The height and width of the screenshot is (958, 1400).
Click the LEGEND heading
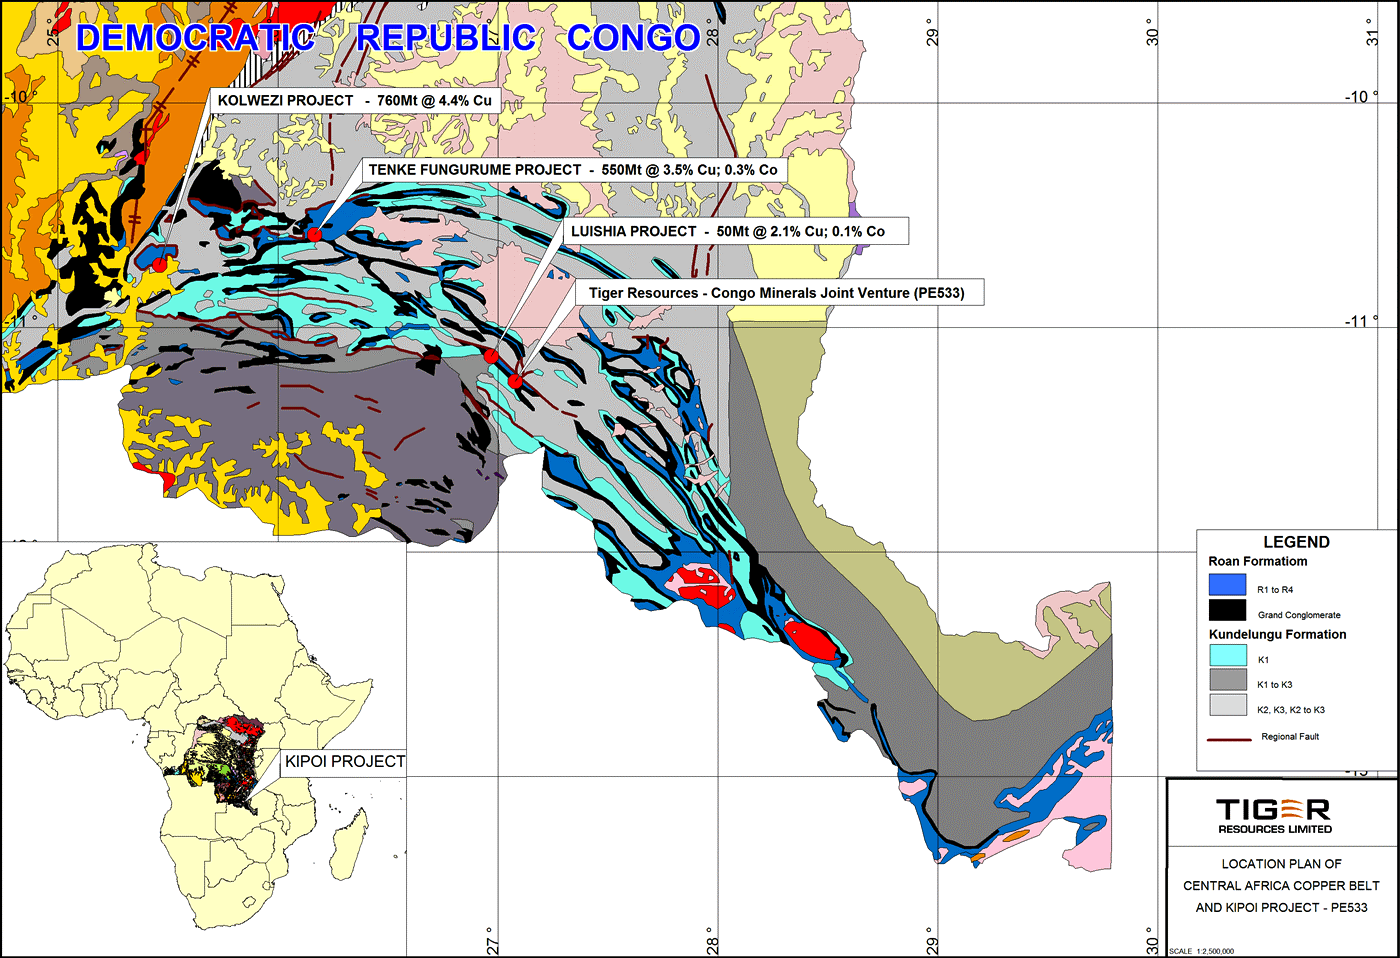click(1296, 542)
